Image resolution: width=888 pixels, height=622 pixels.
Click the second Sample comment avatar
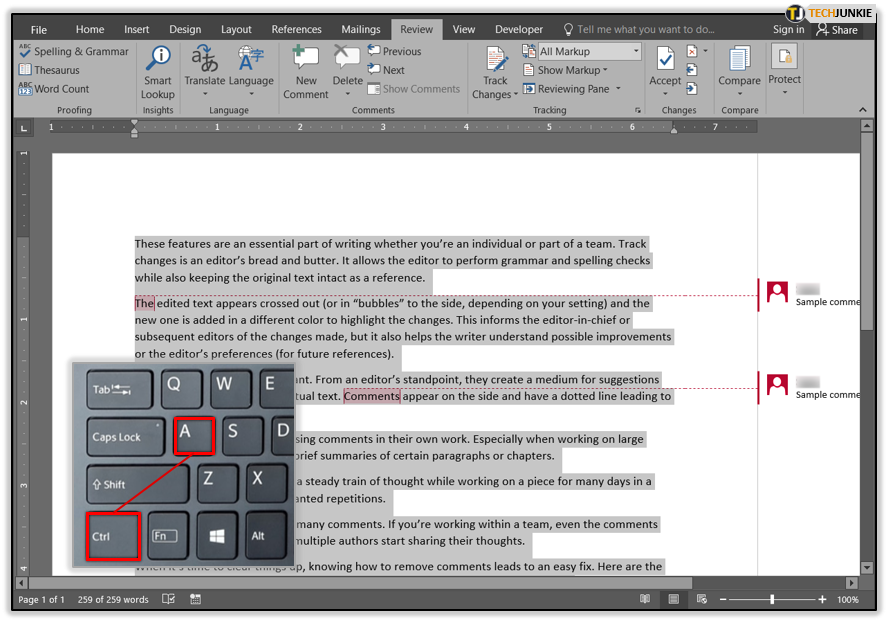click(777, 385)
